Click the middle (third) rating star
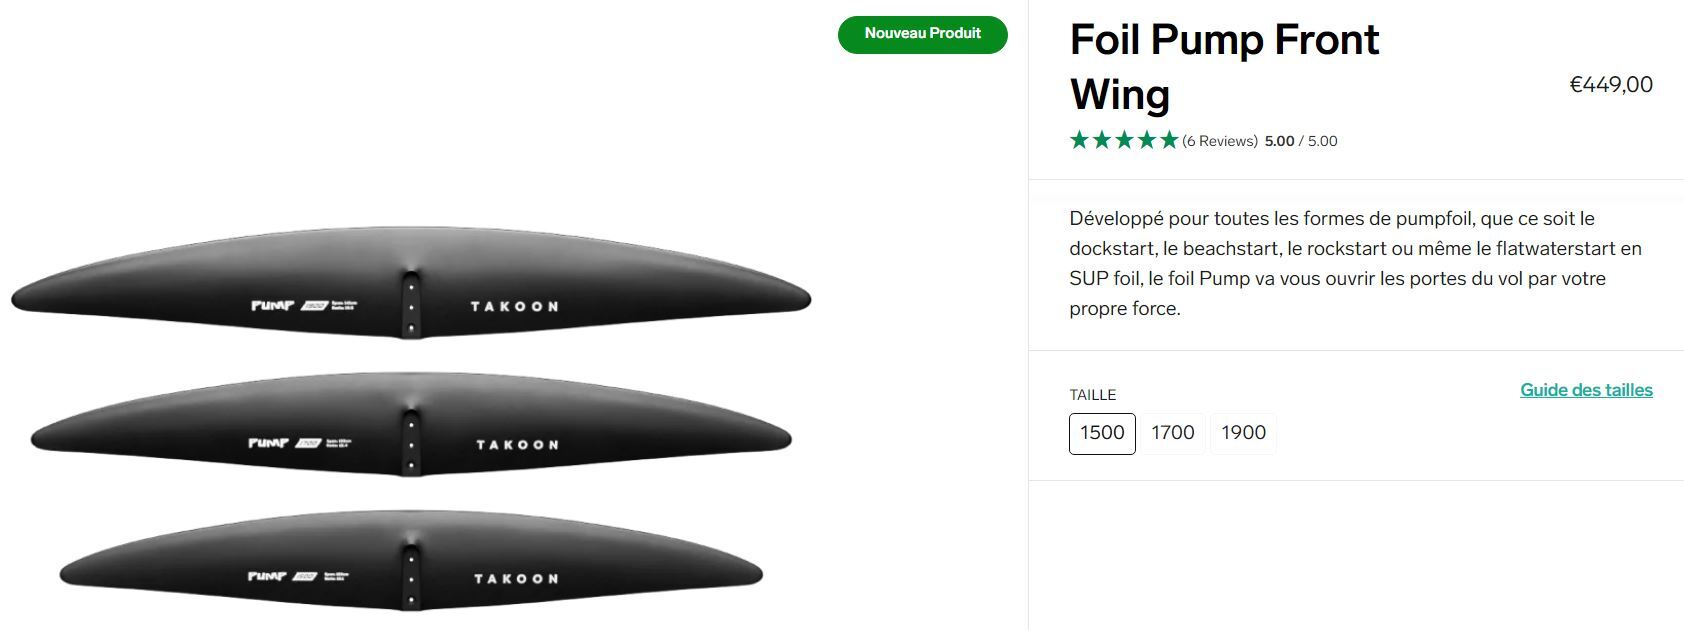This screenshot has height=630, width=1684. [x=1124, y=141]
